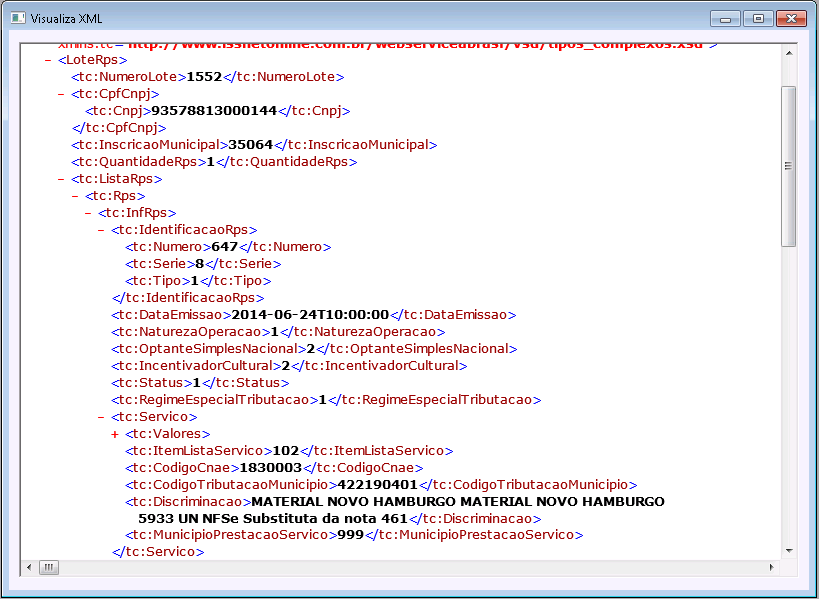819x599 pixels.
Task: Click the opening tc:Valores tag name
Action: pos(168,433)
